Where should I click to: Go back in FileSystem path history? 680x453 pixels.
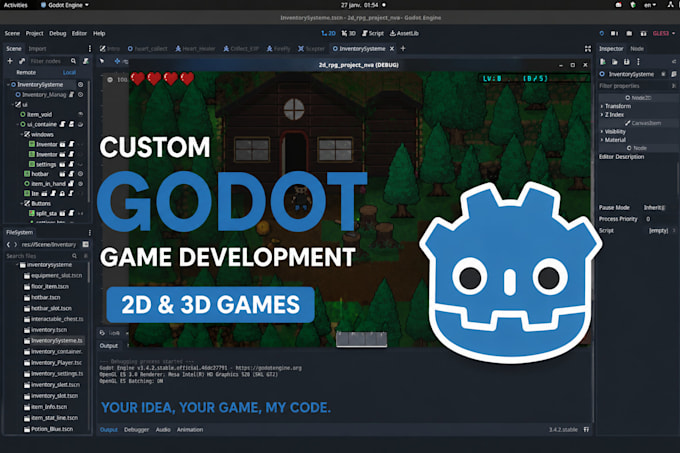8,244
